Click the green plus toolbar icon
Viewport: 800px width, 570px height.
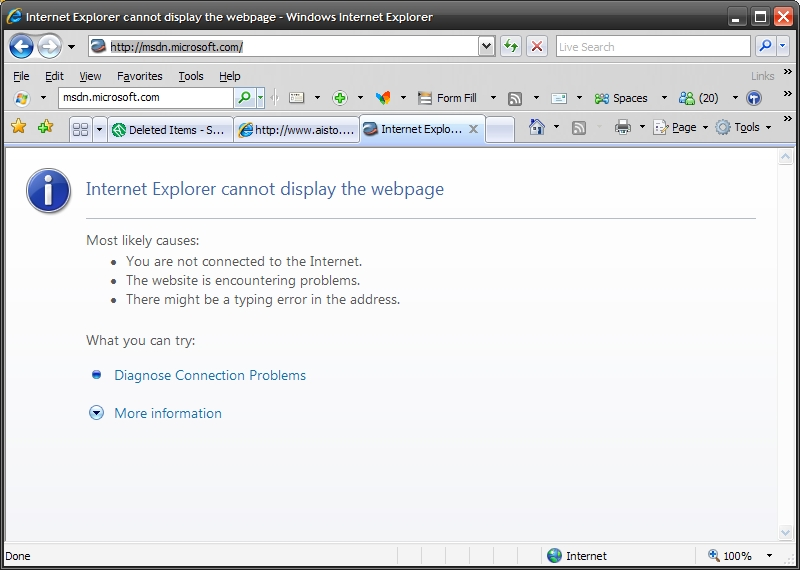click(x=340, y=98)
